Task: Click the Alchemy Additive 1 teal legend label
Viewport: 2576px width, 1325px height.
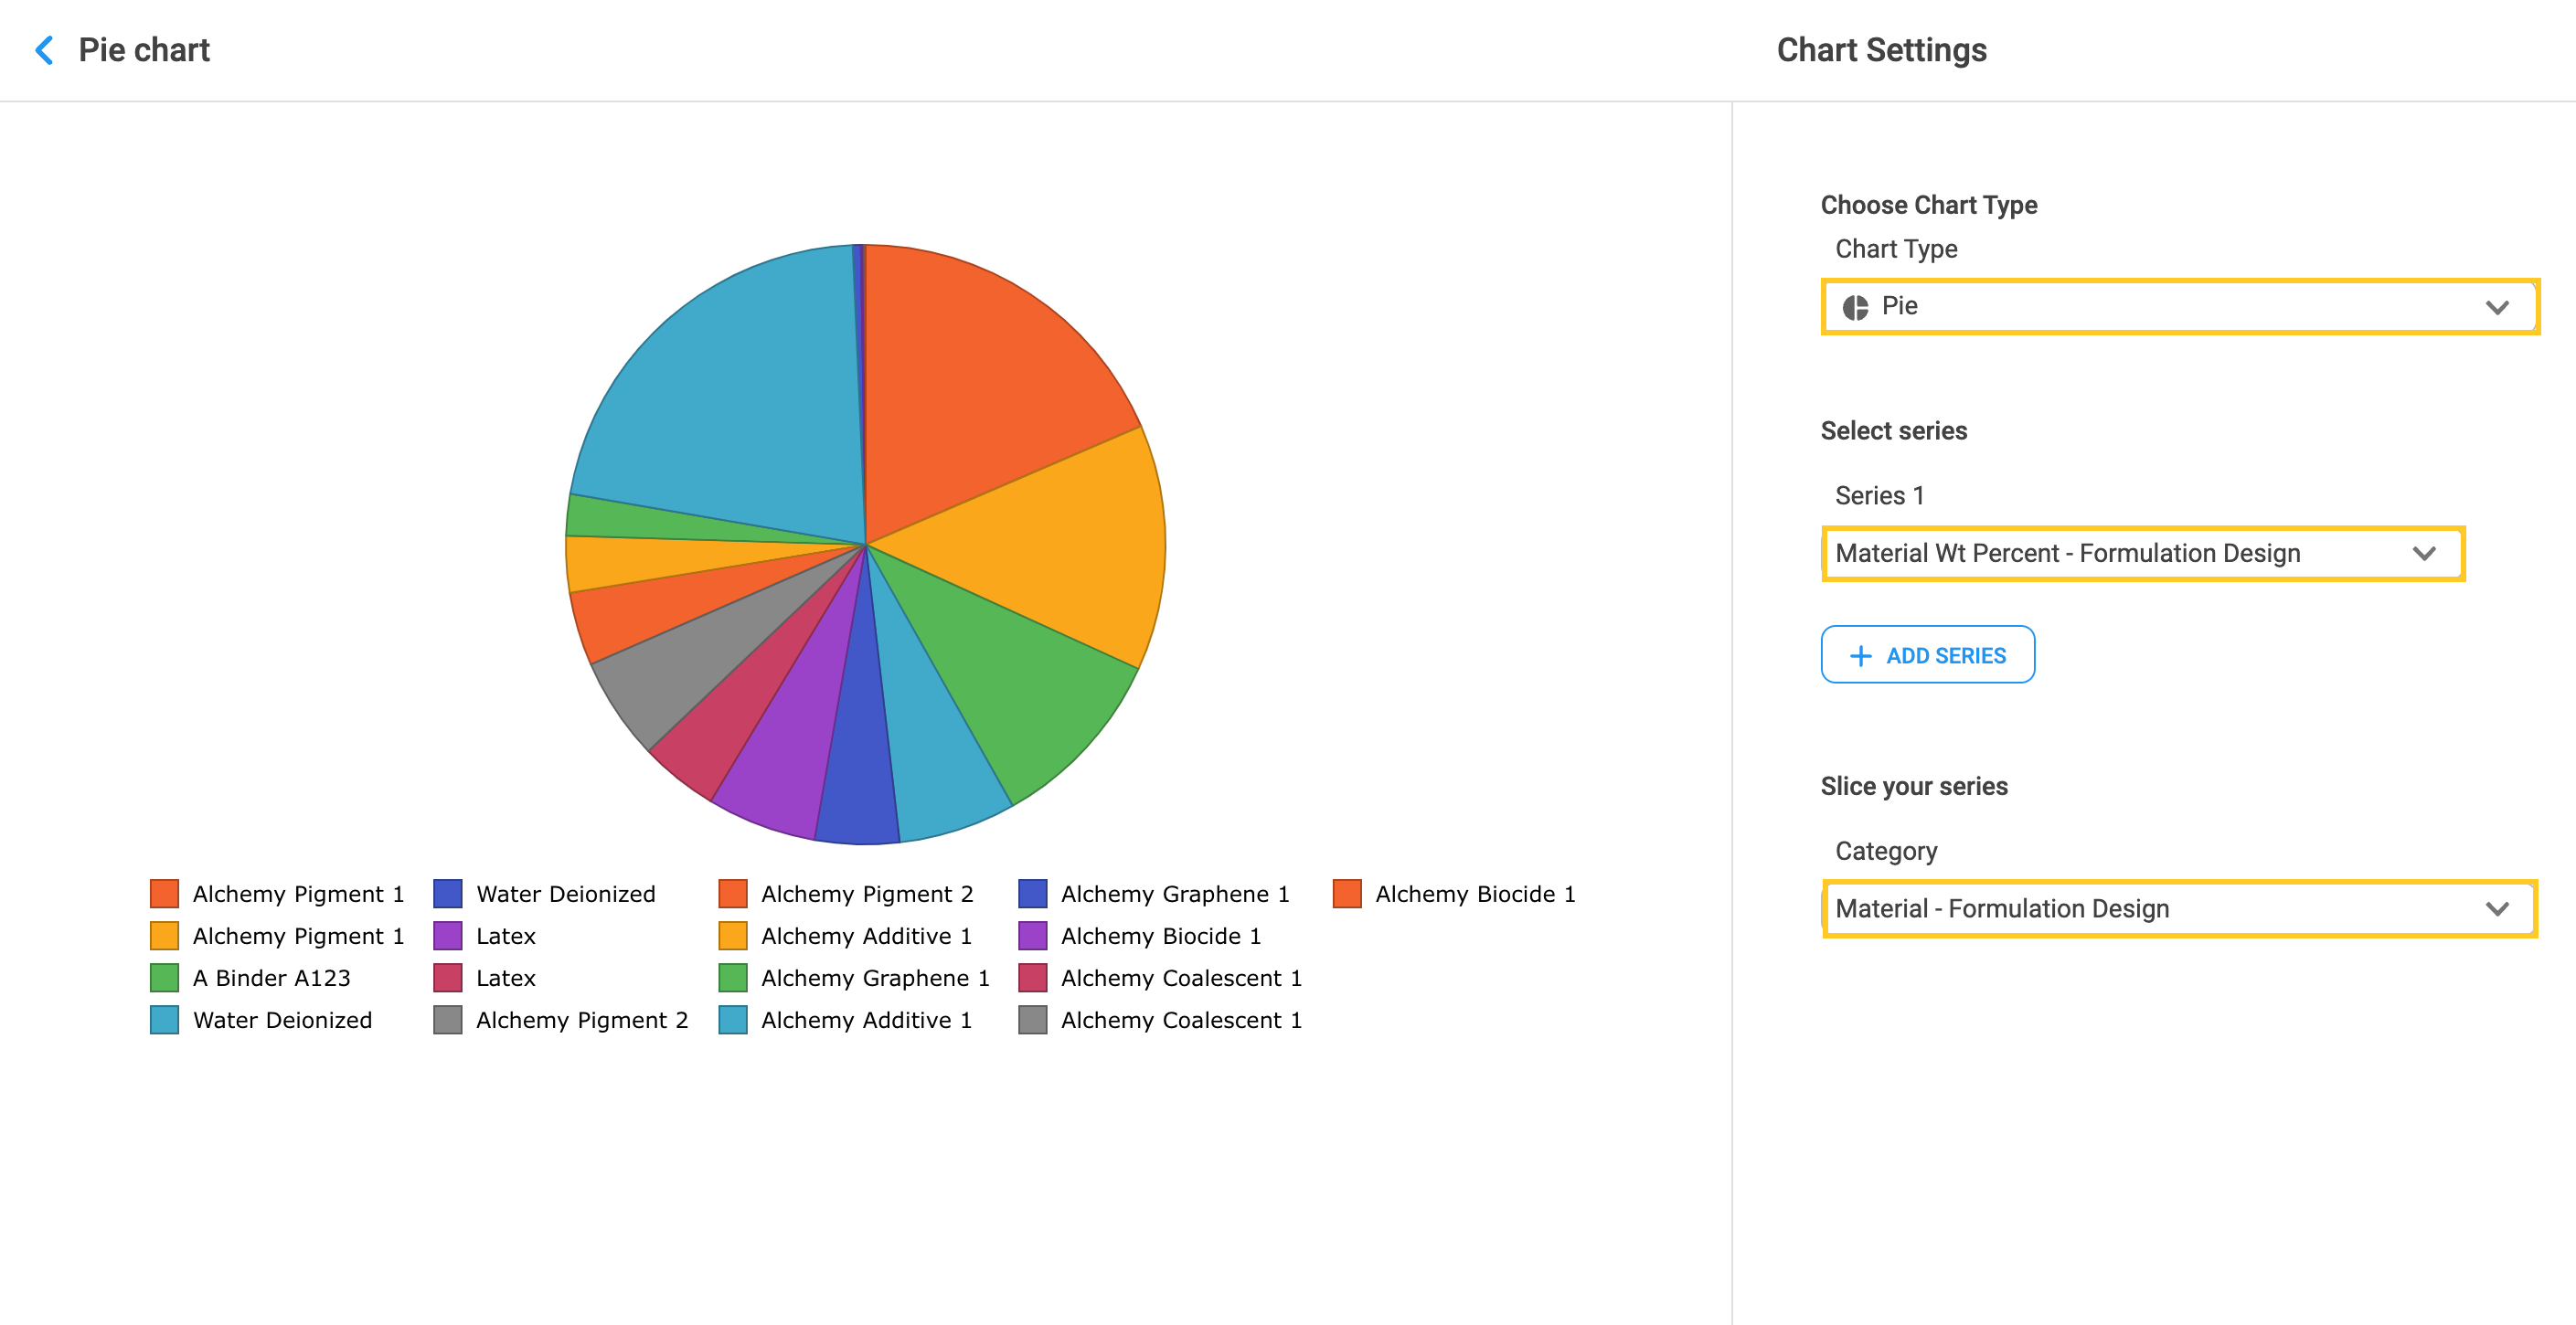Action: tap(865, 1020)
